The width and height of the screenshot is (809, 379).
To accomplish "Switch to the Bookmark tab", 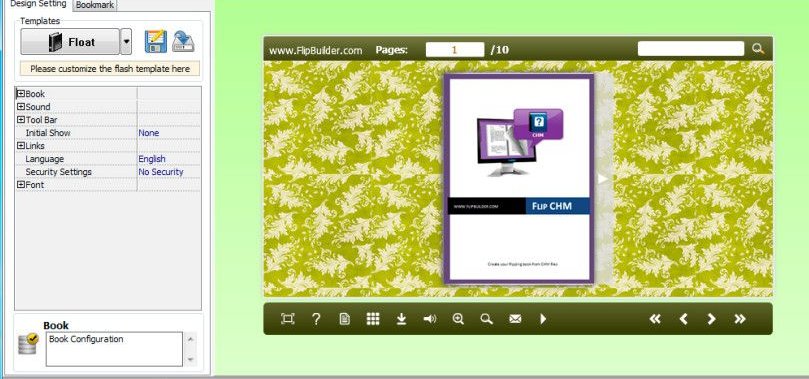I will [95, 5].
